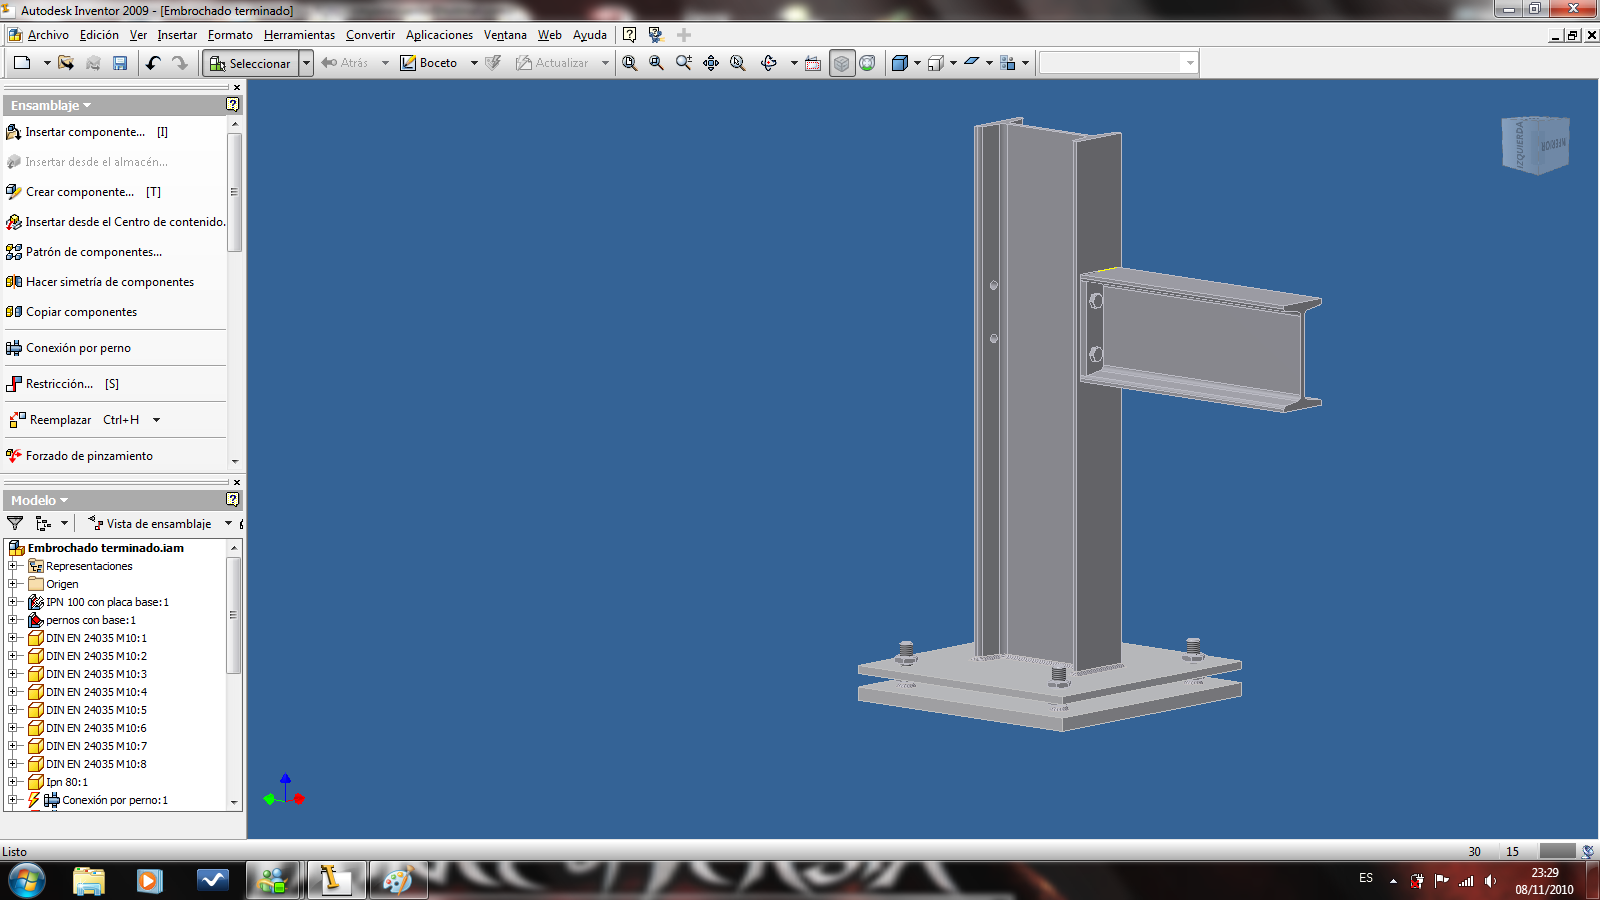
Task: Click Insertar componente command
Action: (x=86, y=132)
